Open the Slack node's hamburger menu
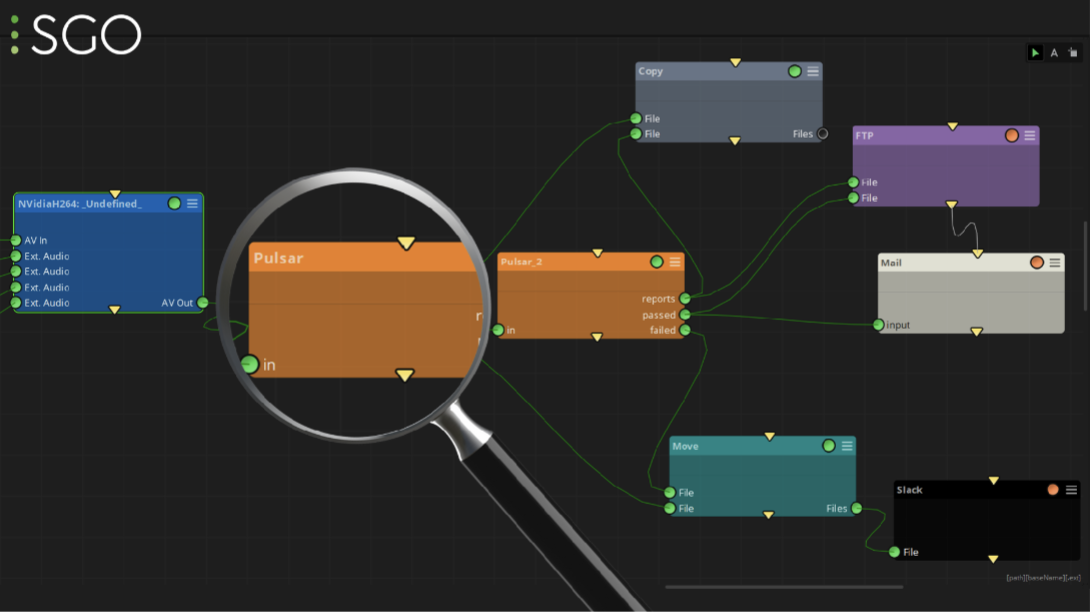Screen dimensions: 1090x612 1071,490
